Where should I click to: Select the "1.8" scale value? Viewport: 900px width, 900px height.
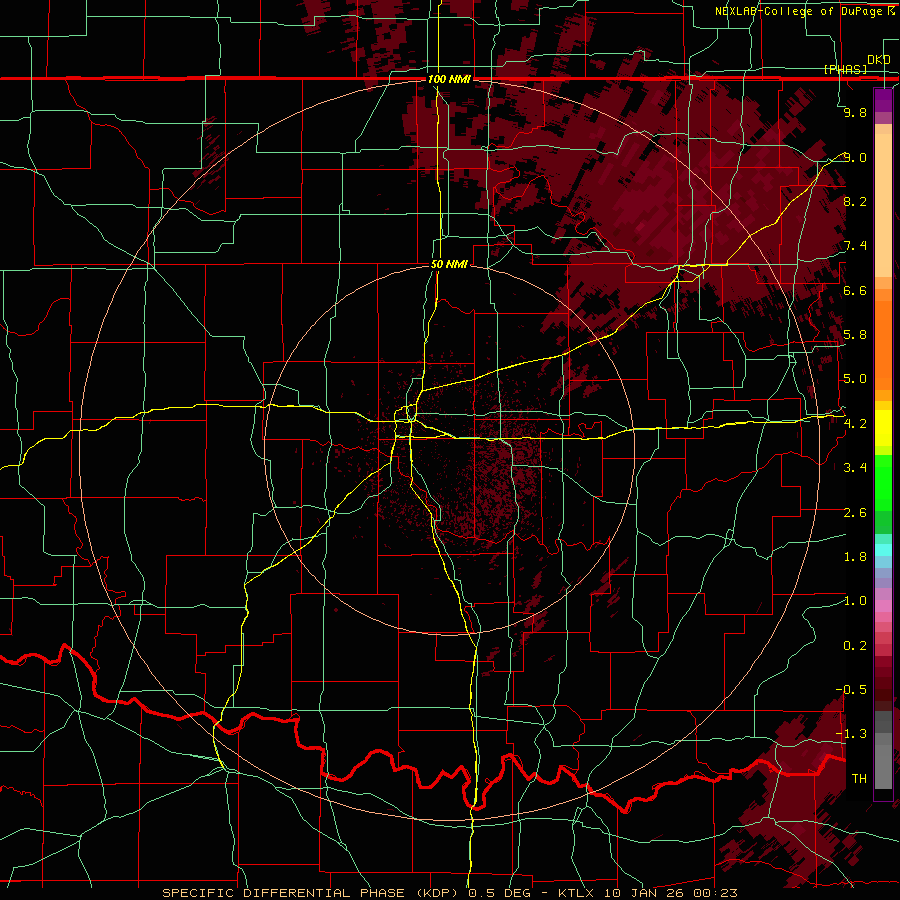click(855, 556)
